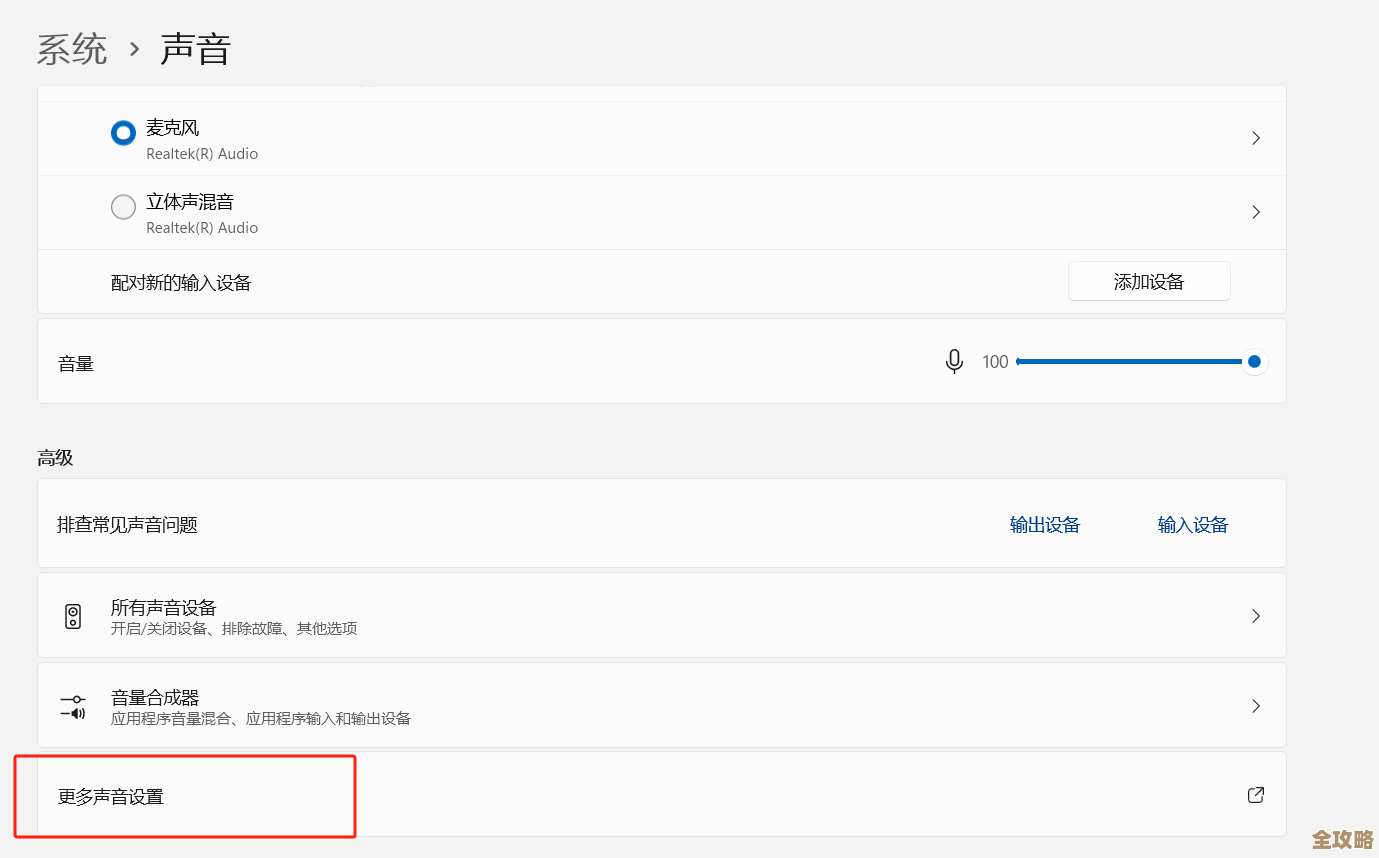Select the 立体声混音 radio button

tap(123, 207)
